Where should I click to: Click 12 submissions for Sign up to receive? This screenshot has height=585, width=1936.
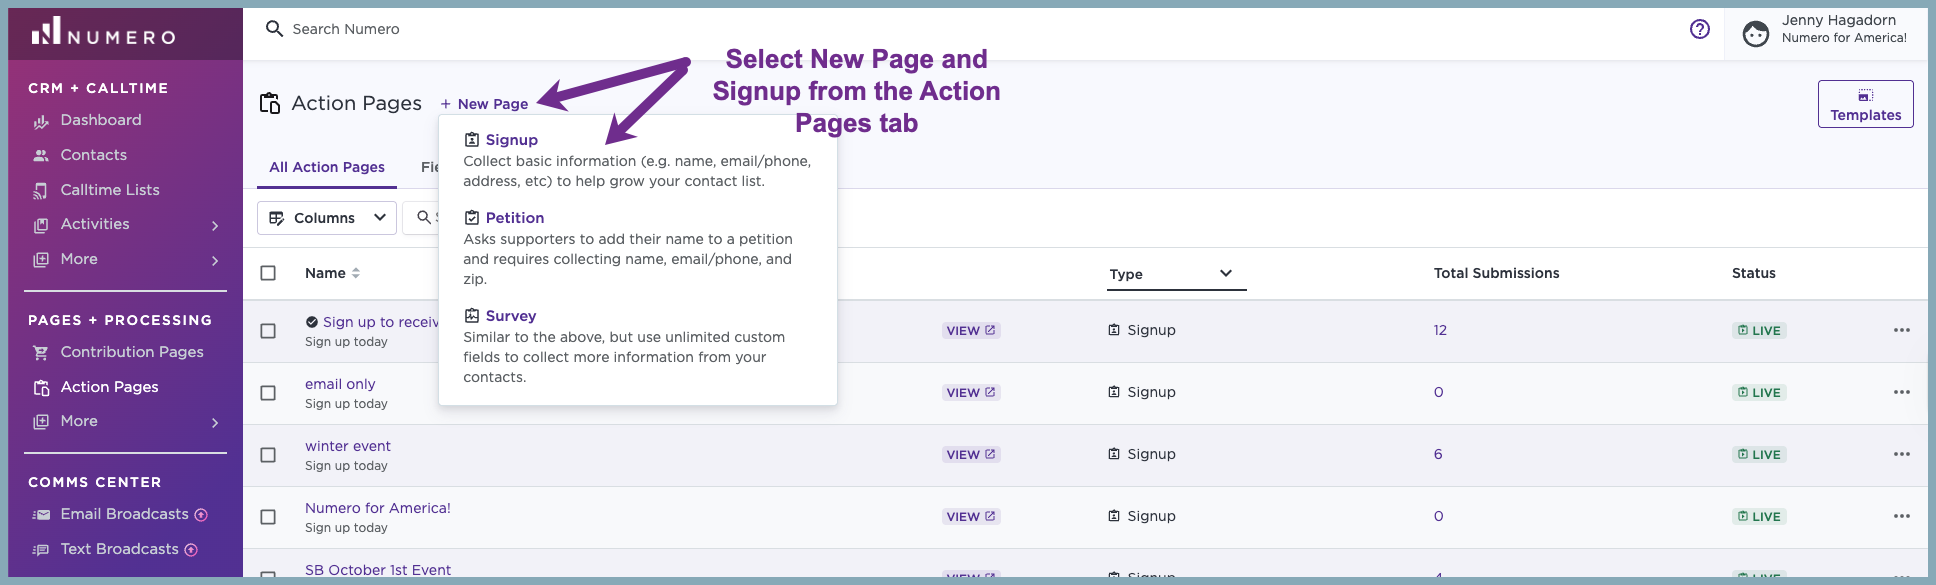(x=1440, y=330)
